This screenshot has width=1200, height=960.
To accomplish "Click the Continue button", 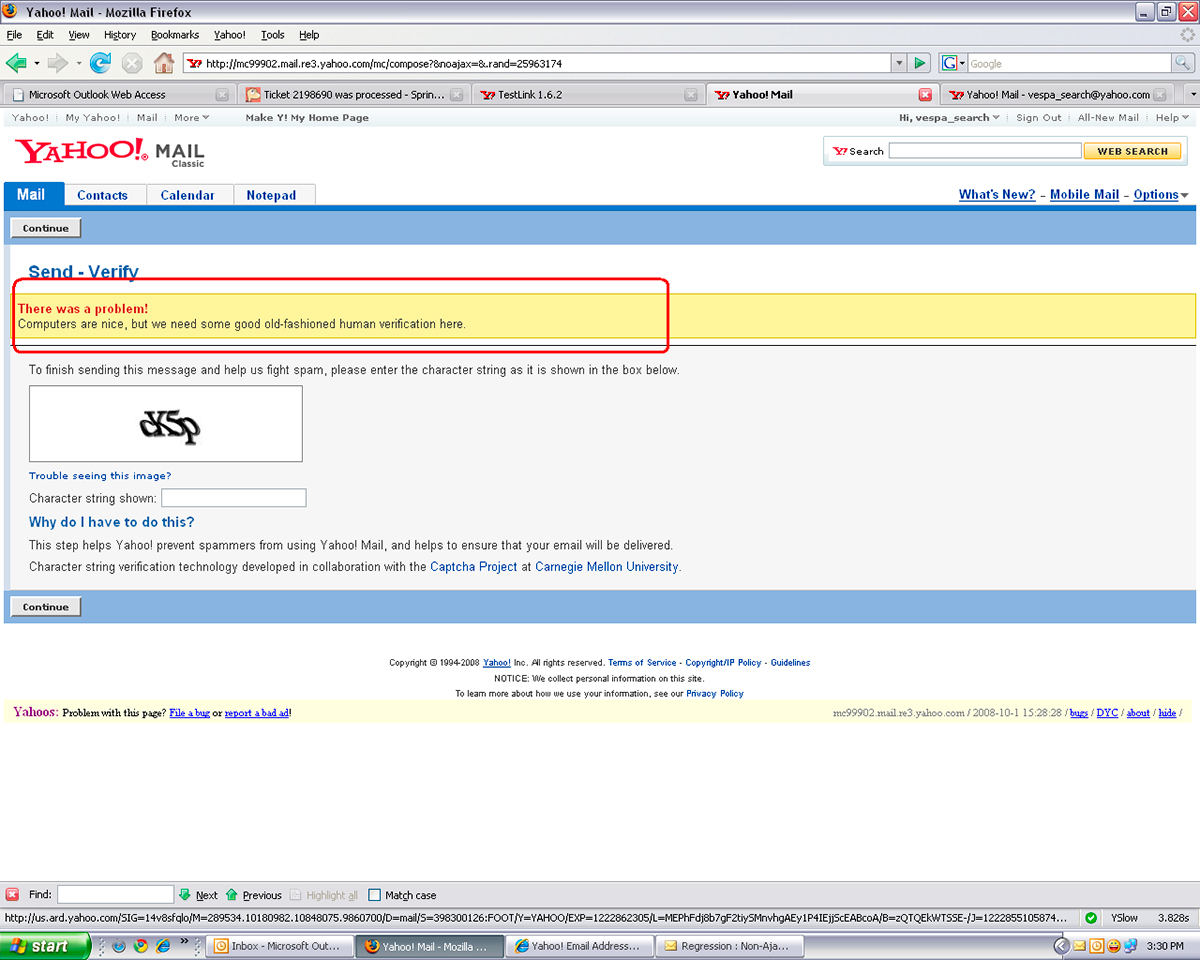I will (45, 227).
